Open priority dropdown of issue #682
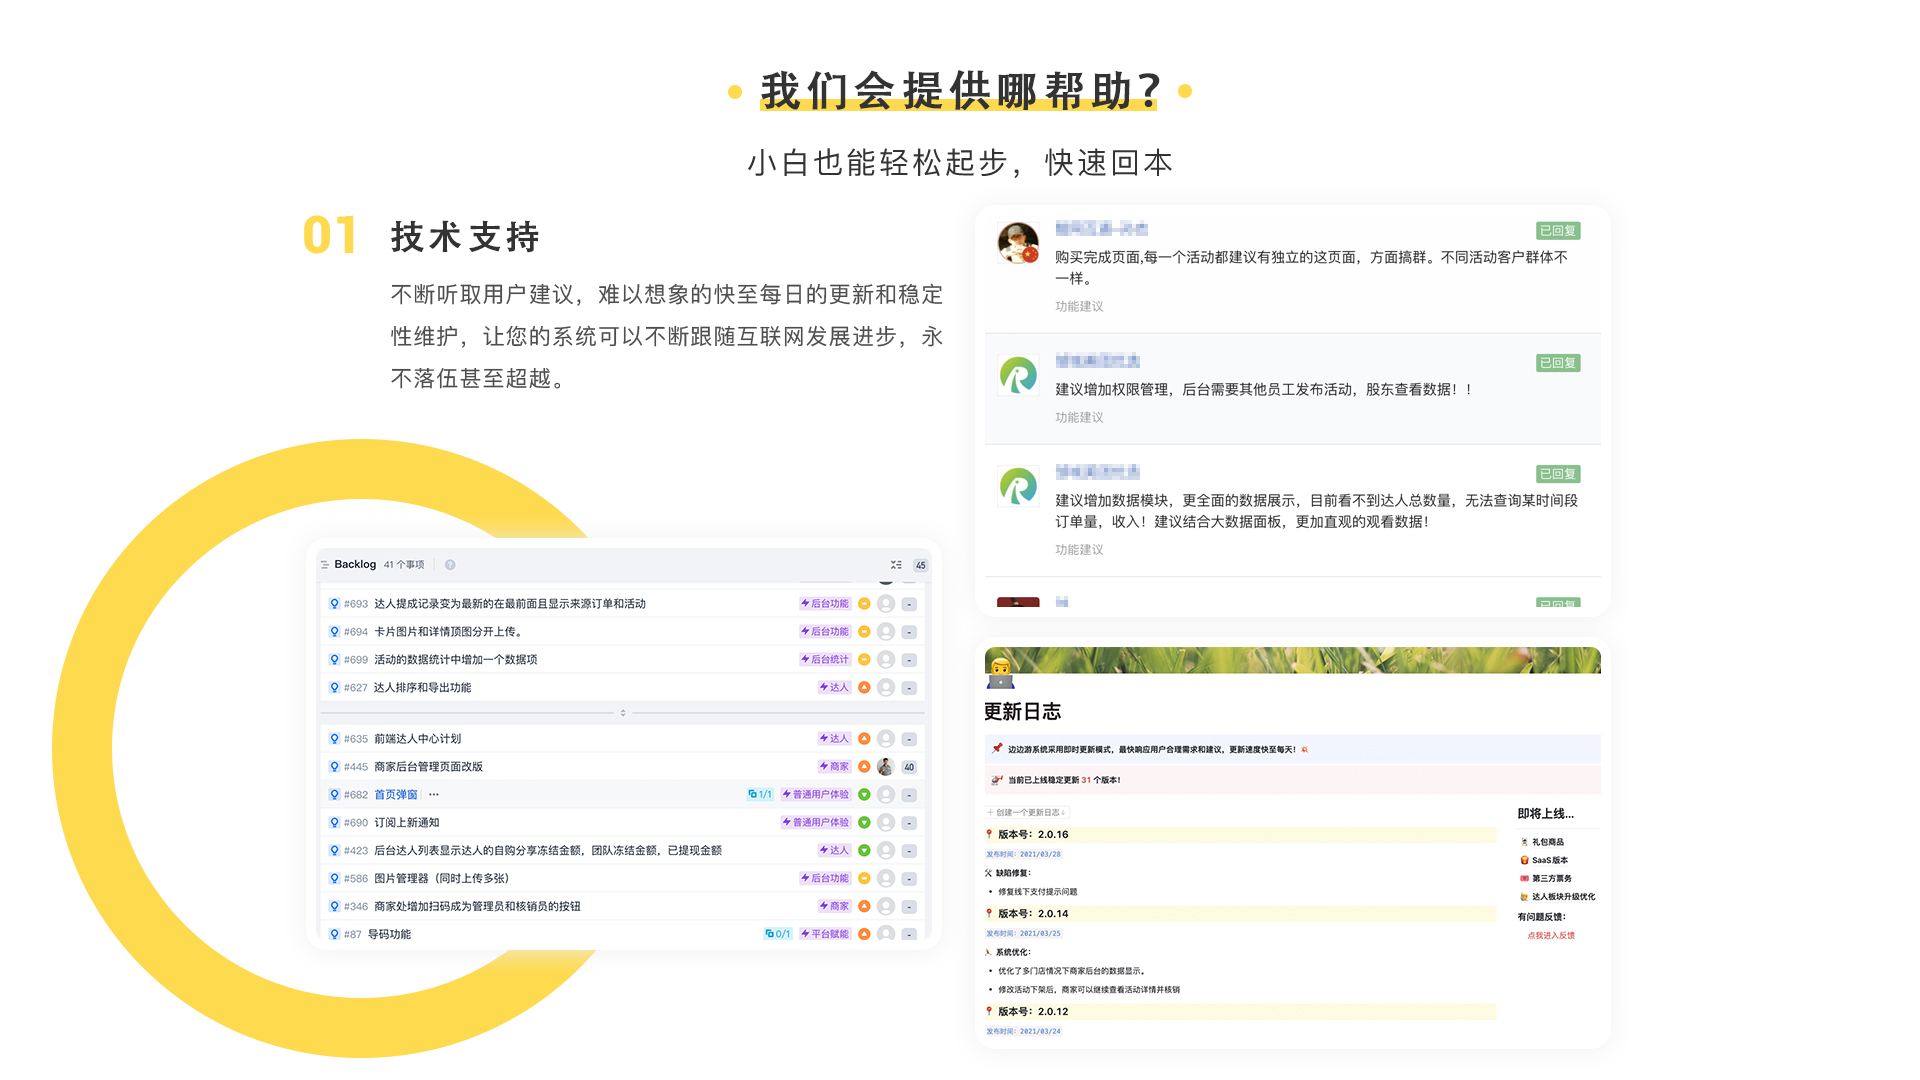Viewport: 1920px width, 1080px height. [x=864, y=795]
